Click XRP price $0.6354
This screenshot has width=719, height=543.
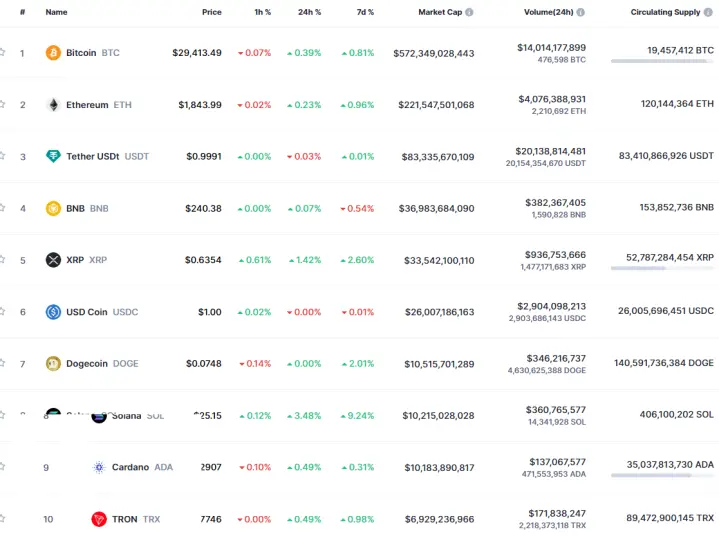point(203,260)
